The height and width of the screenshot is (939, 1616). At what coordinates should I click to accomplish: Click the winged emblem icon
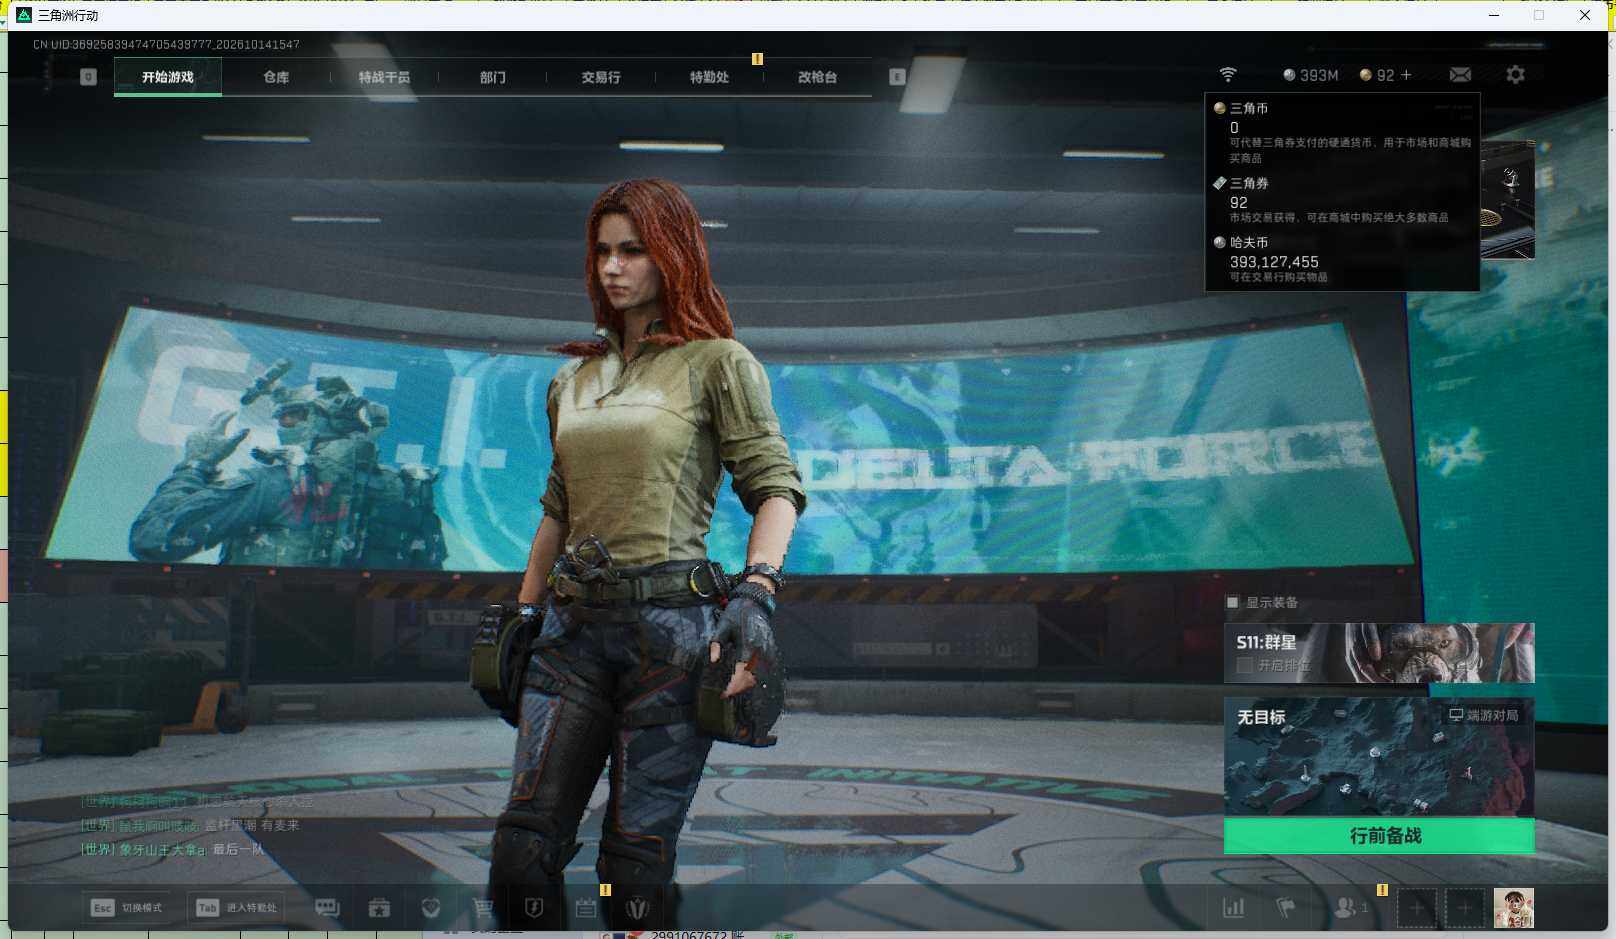coord(637,908)
